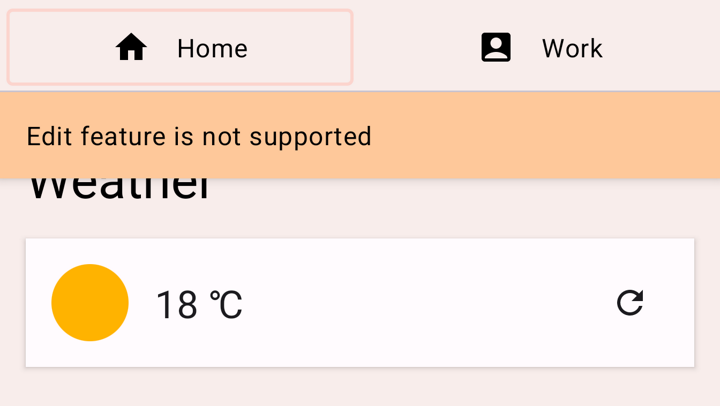Switch to the Home tab label

click(212, 48)
